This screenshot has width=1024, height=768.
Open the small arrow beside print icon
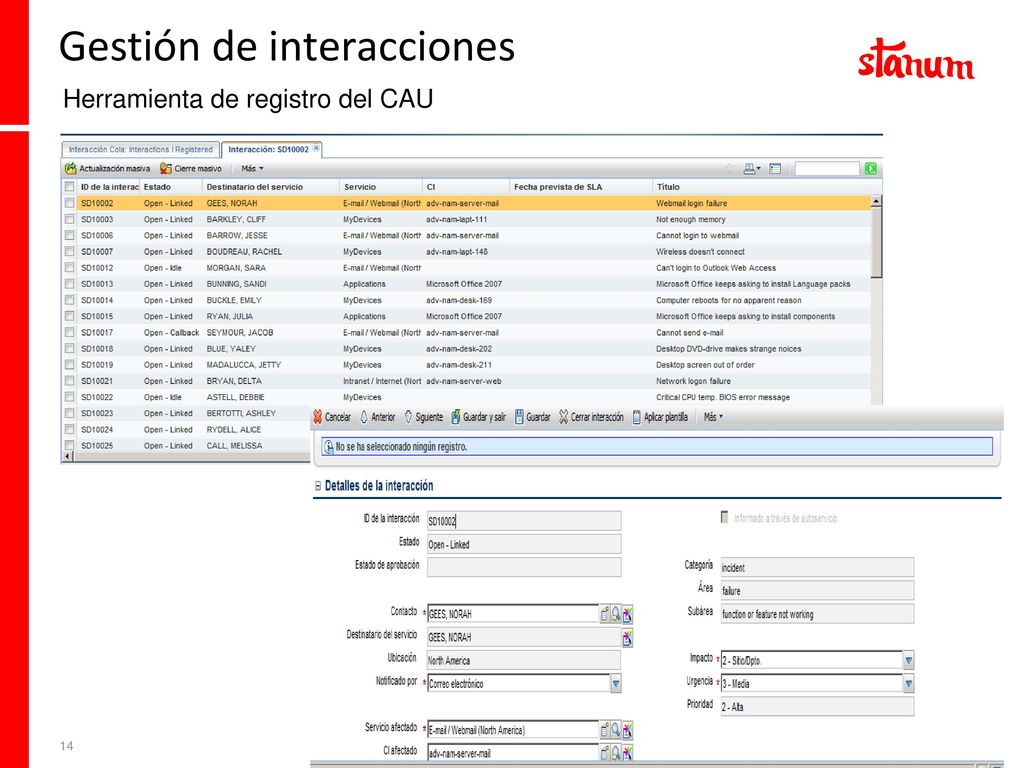[759, 169]
